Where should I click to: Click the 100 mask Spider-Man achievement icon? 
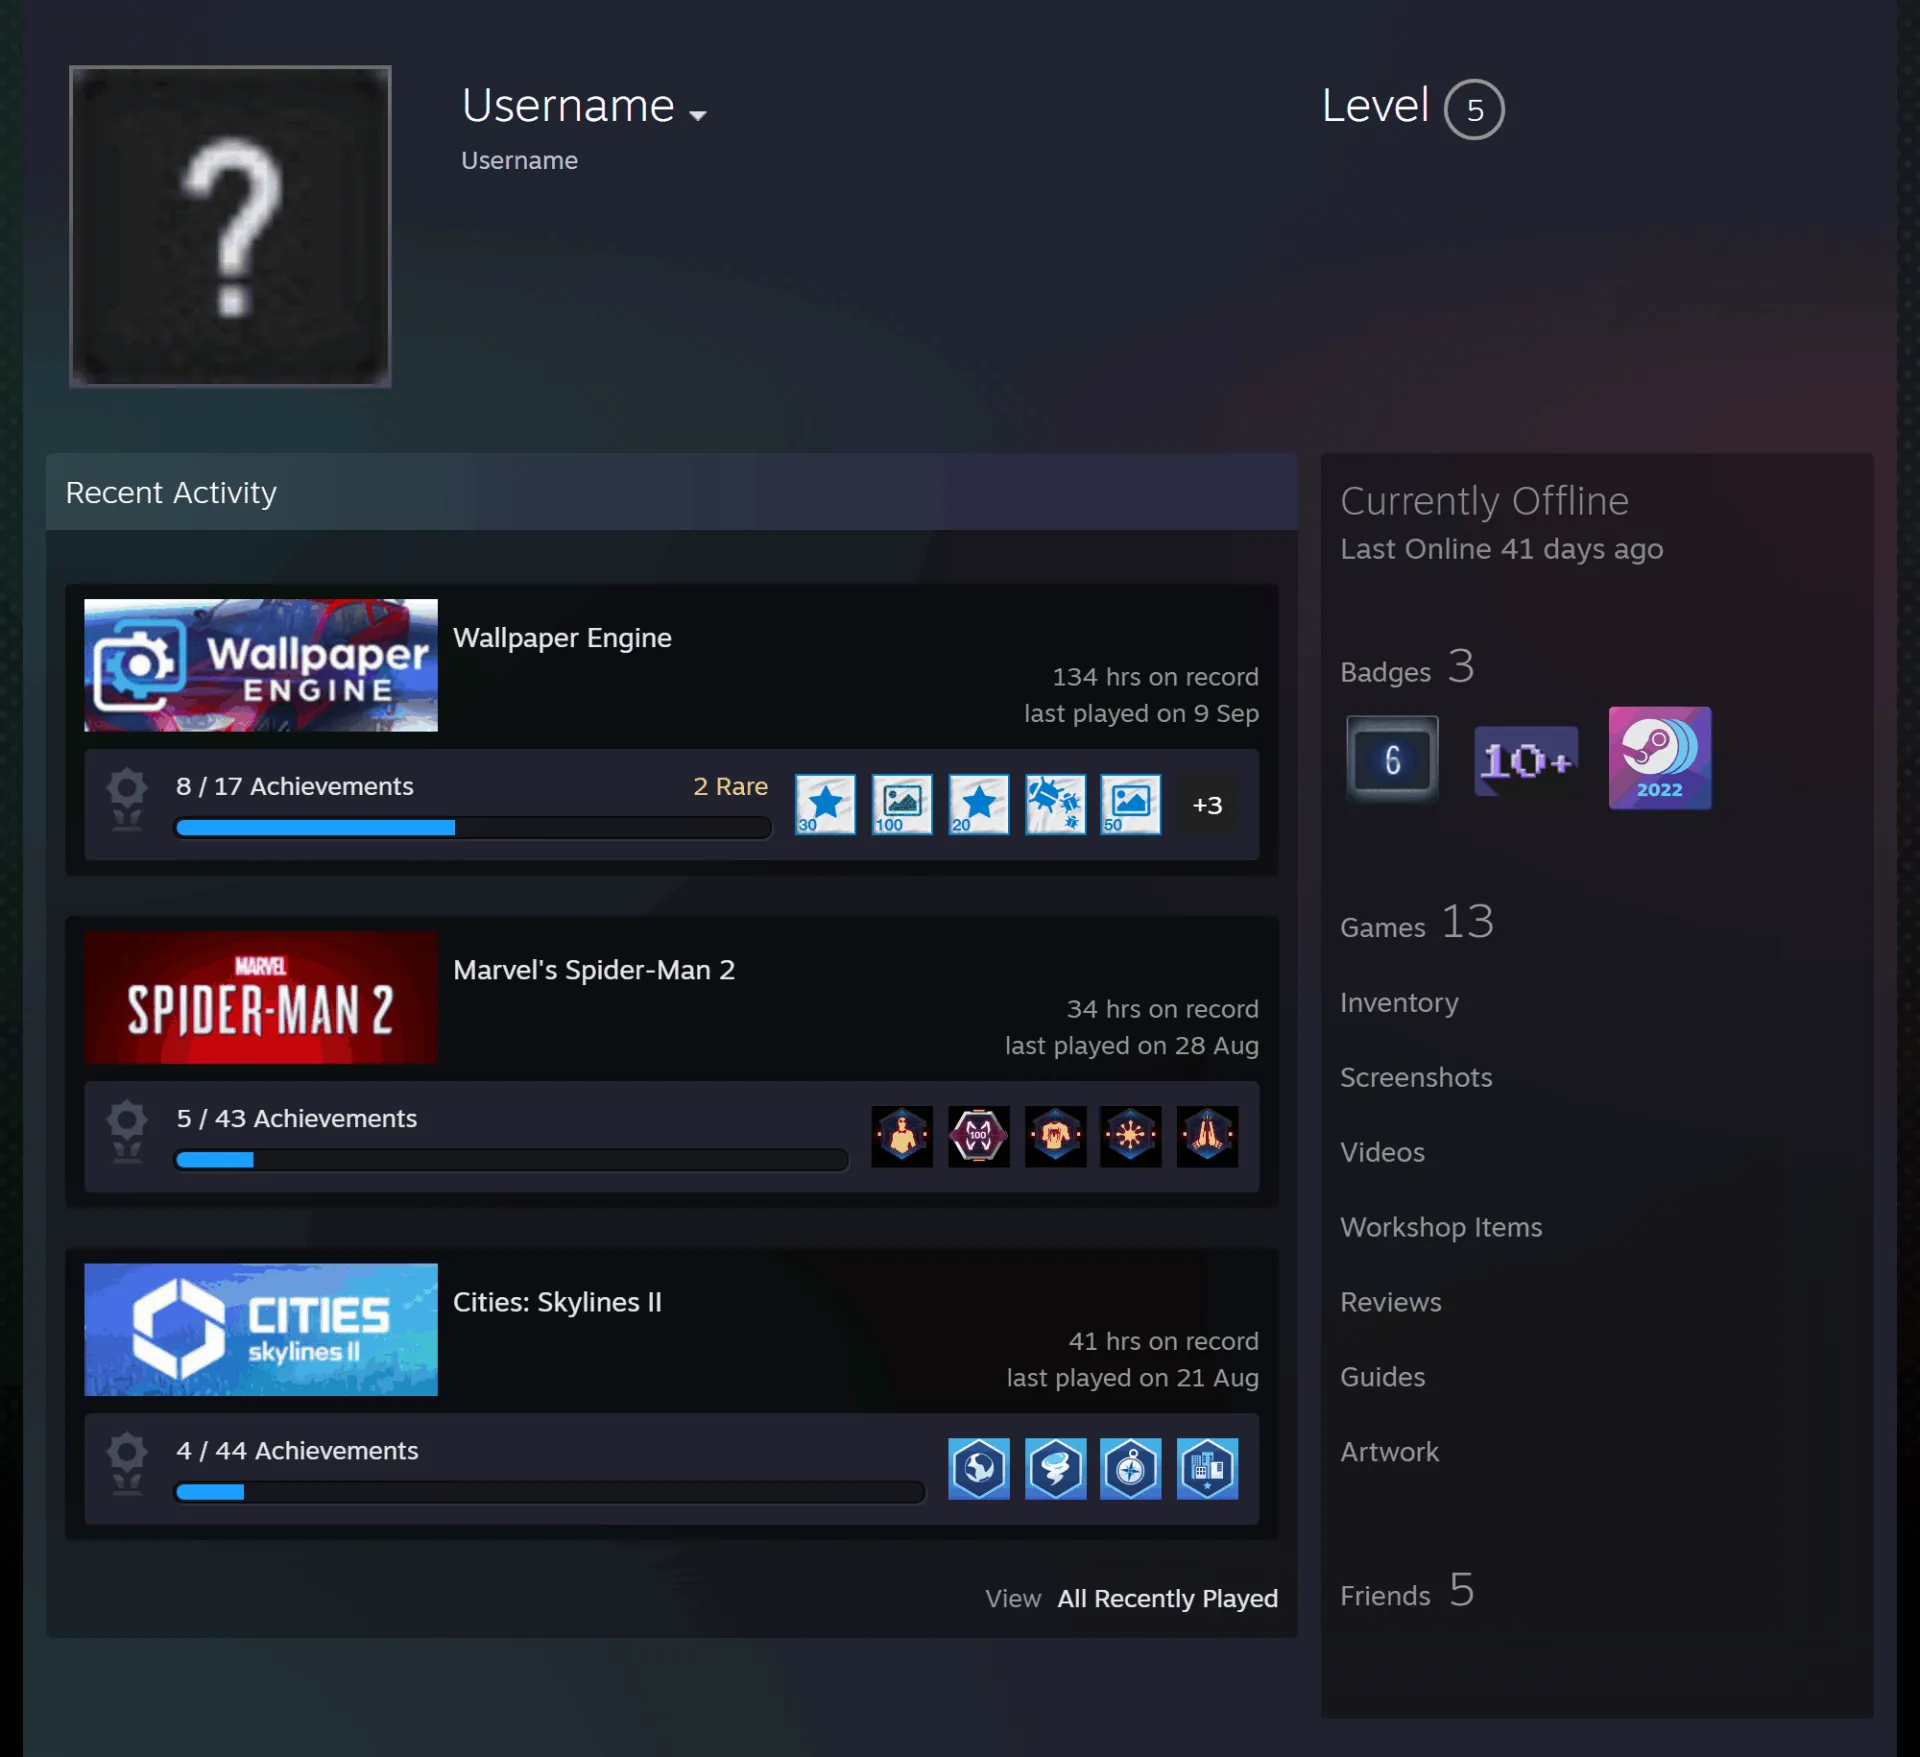pos(978,1136)
